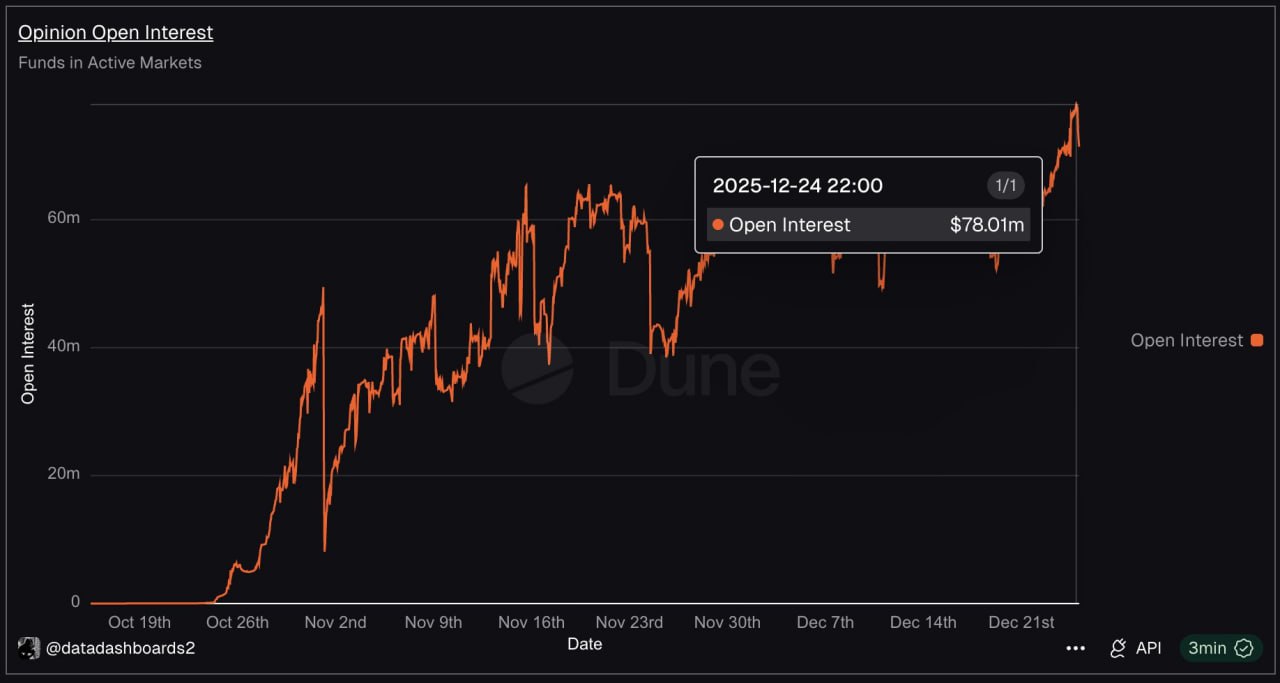This screenshot has width=1280, height=683.
Task: Click the API button label
Action: click(1148, 648)
